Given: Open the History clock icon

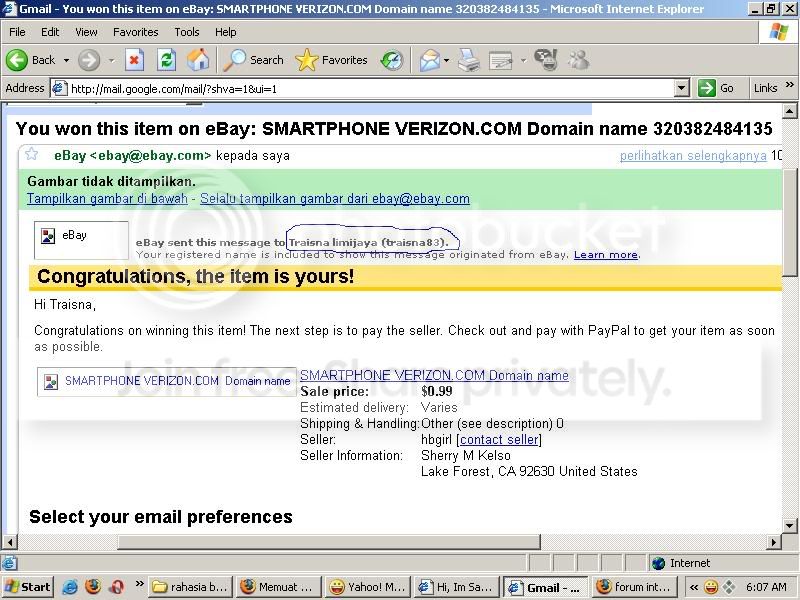Looking at the screenshot, I should pos(392,60).
